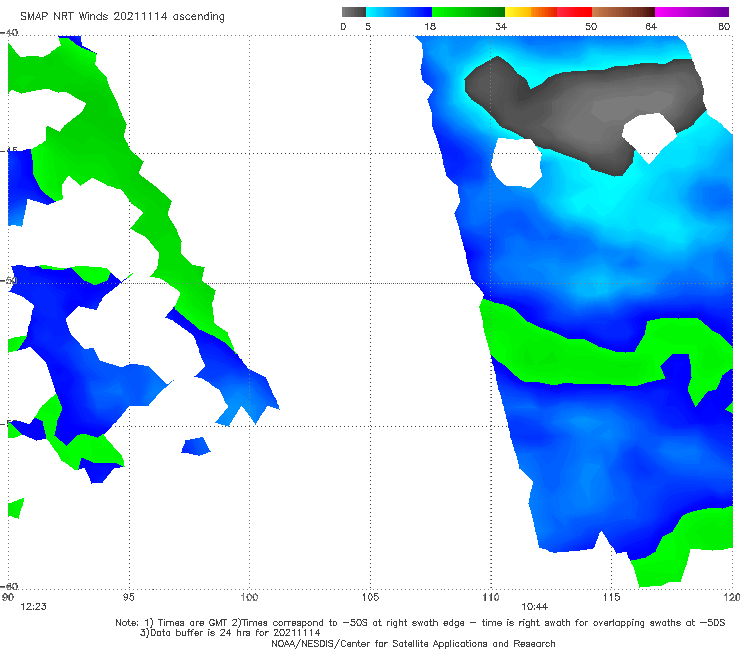The height and width of the screenshot is (650, 740).
Task: Click the latitude label '-40'
Action: [x=9, y=33]
